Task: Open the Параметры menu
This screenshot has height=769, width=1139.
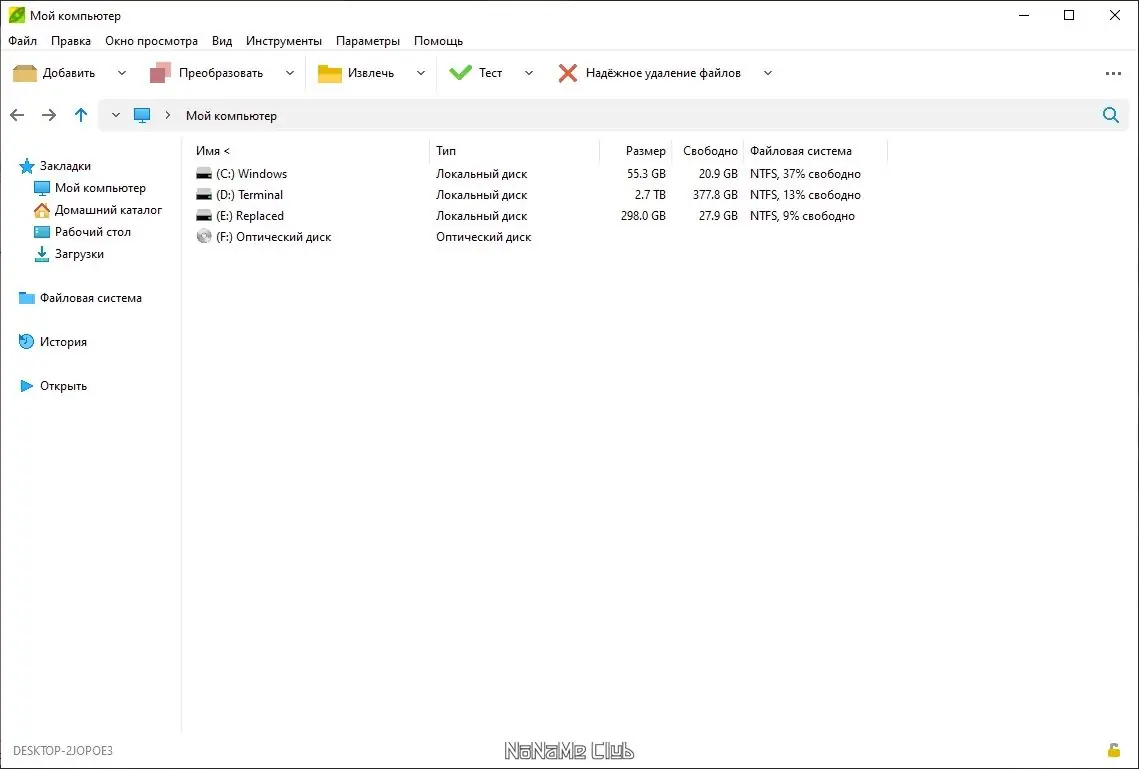Action: pyautogui.click(x=368, y=41)
